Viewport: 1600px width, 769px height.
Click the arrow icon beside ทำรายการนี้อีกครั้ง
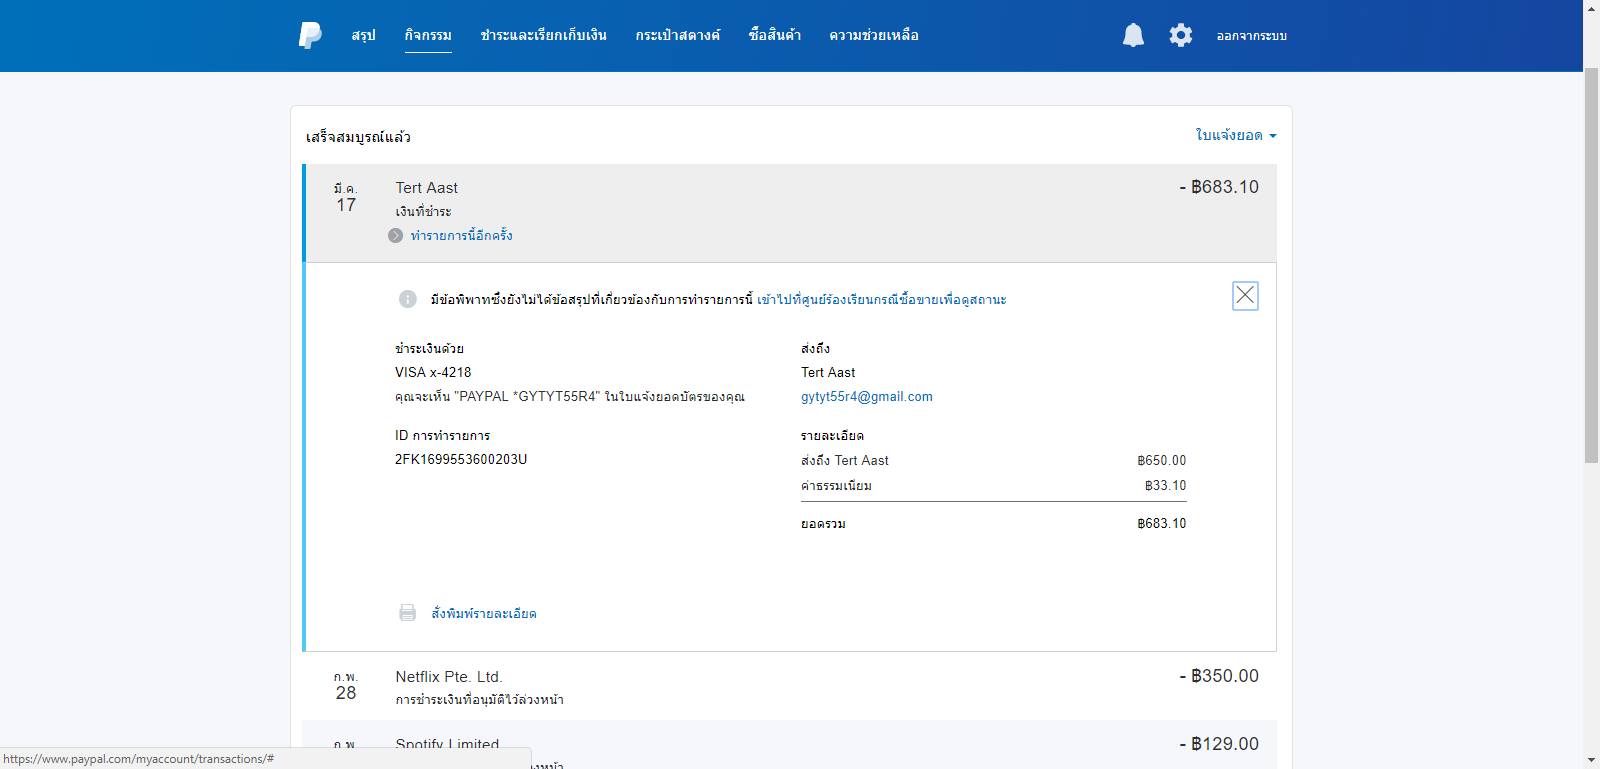[396, 236]
